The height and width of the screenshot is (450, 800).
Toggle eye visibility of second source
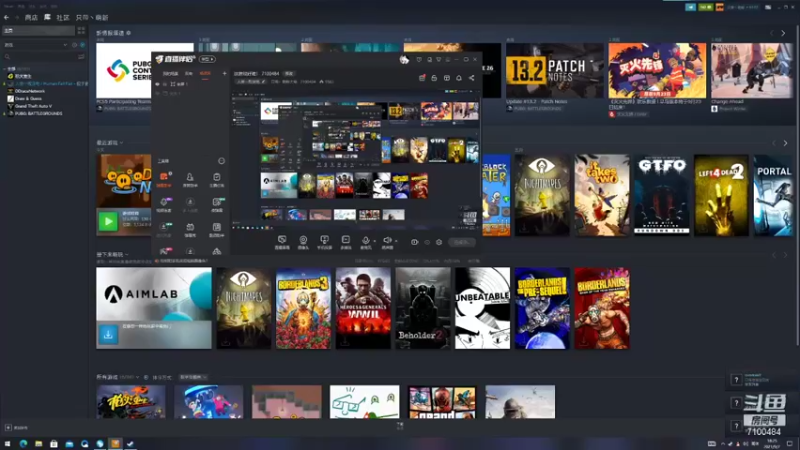[x=158, y=93]
